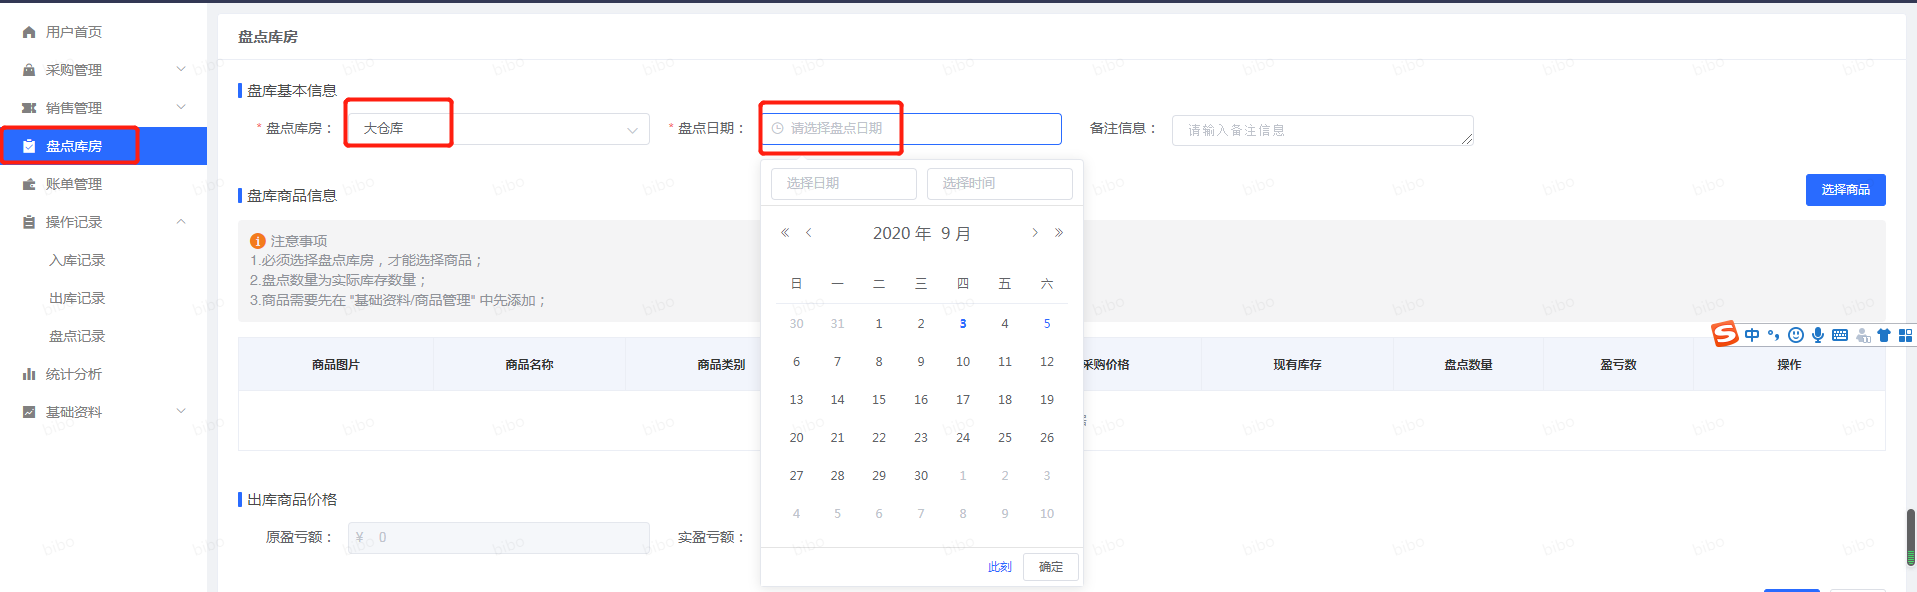Confirm date with 确定 button
This screenshot has width=1917, height=592.
click(x=1050, y=567)
